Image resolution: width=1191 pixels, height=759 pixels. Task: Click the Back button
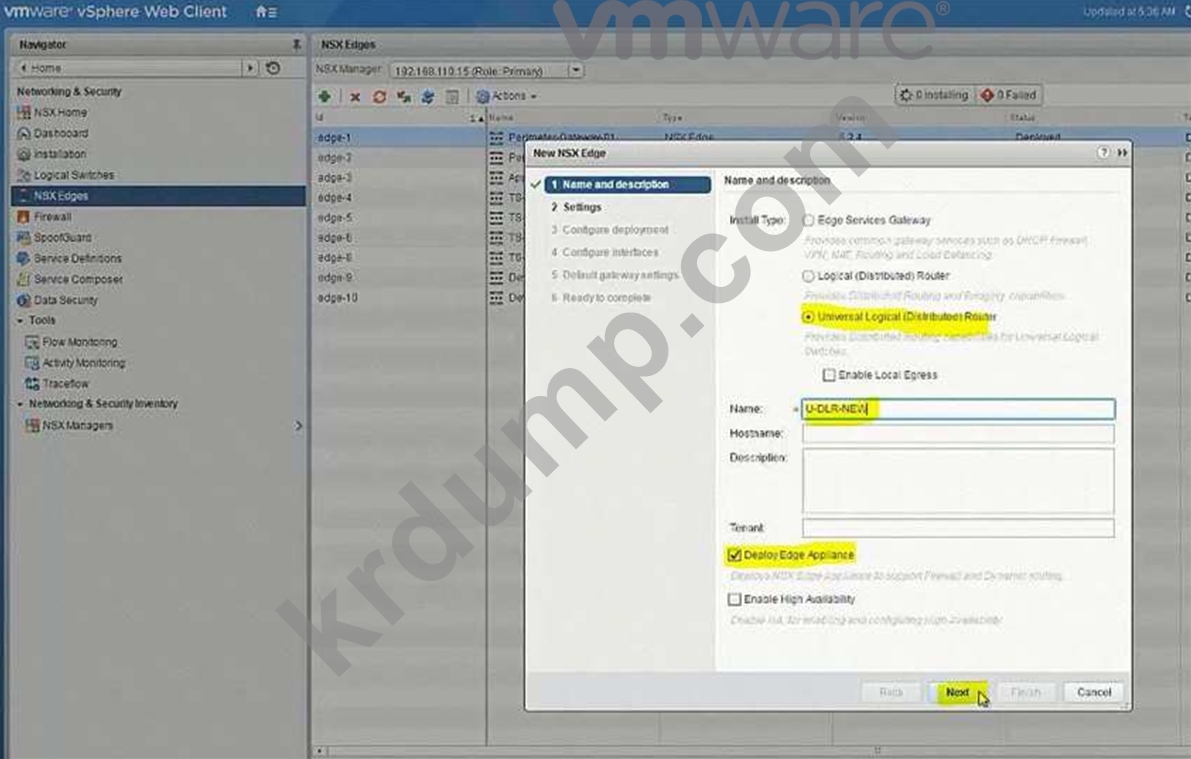(x=890, y=692)
